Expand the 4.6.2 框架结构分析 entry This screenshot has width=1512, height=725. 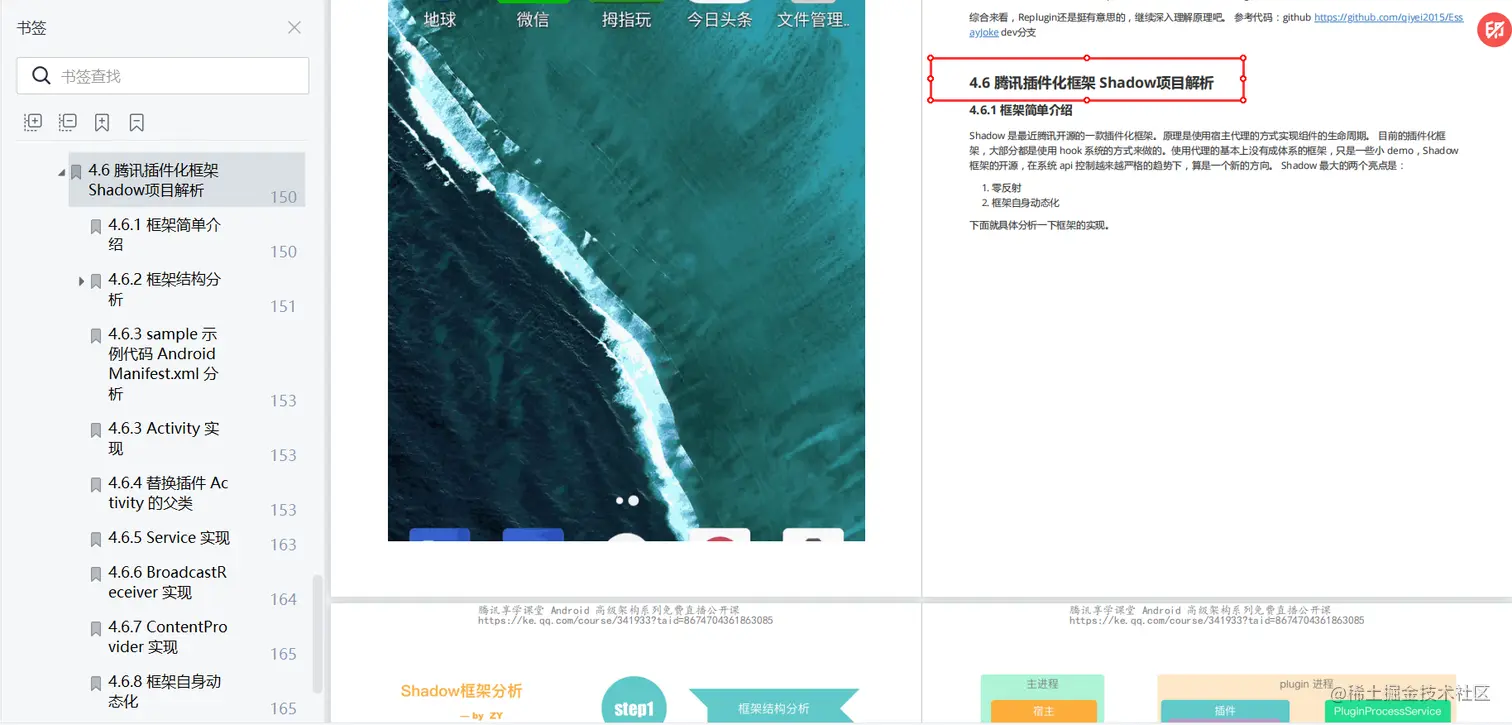[82, 281]
